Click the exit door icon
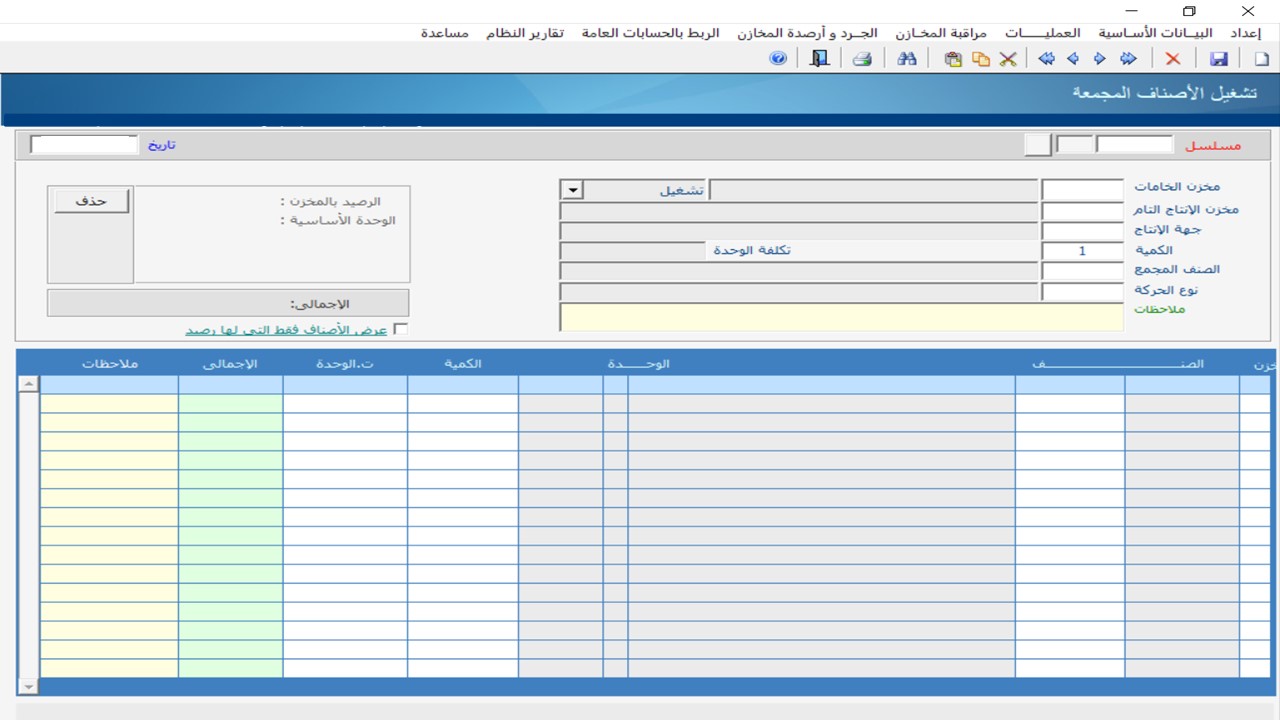1280x720 pixels. coord(820,59)
